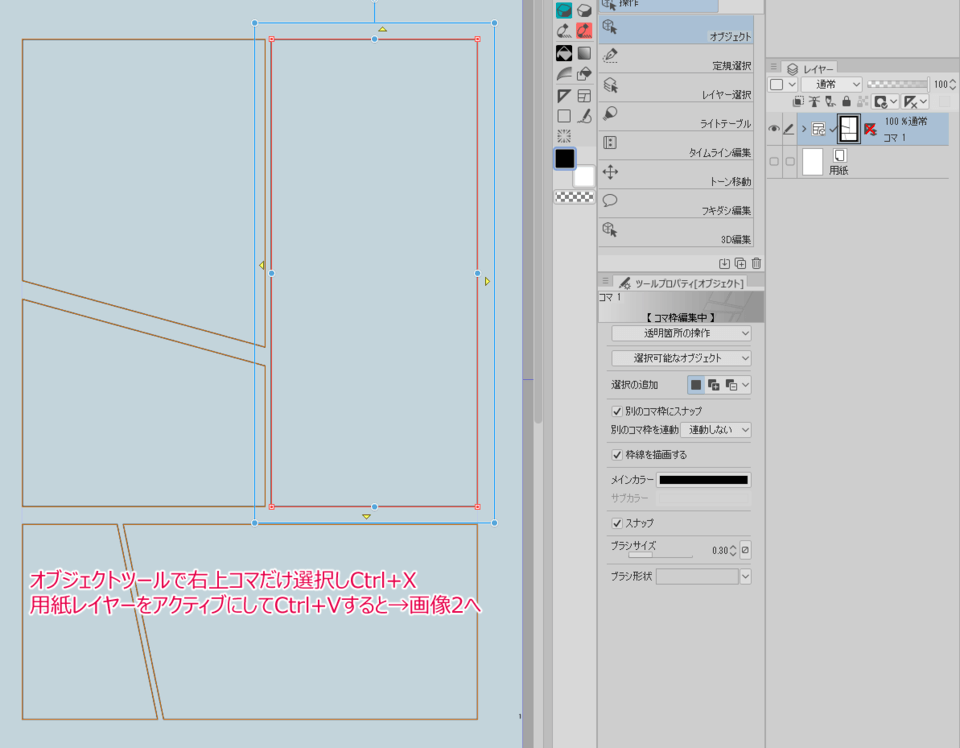Select the 定規選択 sub tool
The height and width of the screenshot is (748, 960).
pyautogui.click(x=676, y=58)
